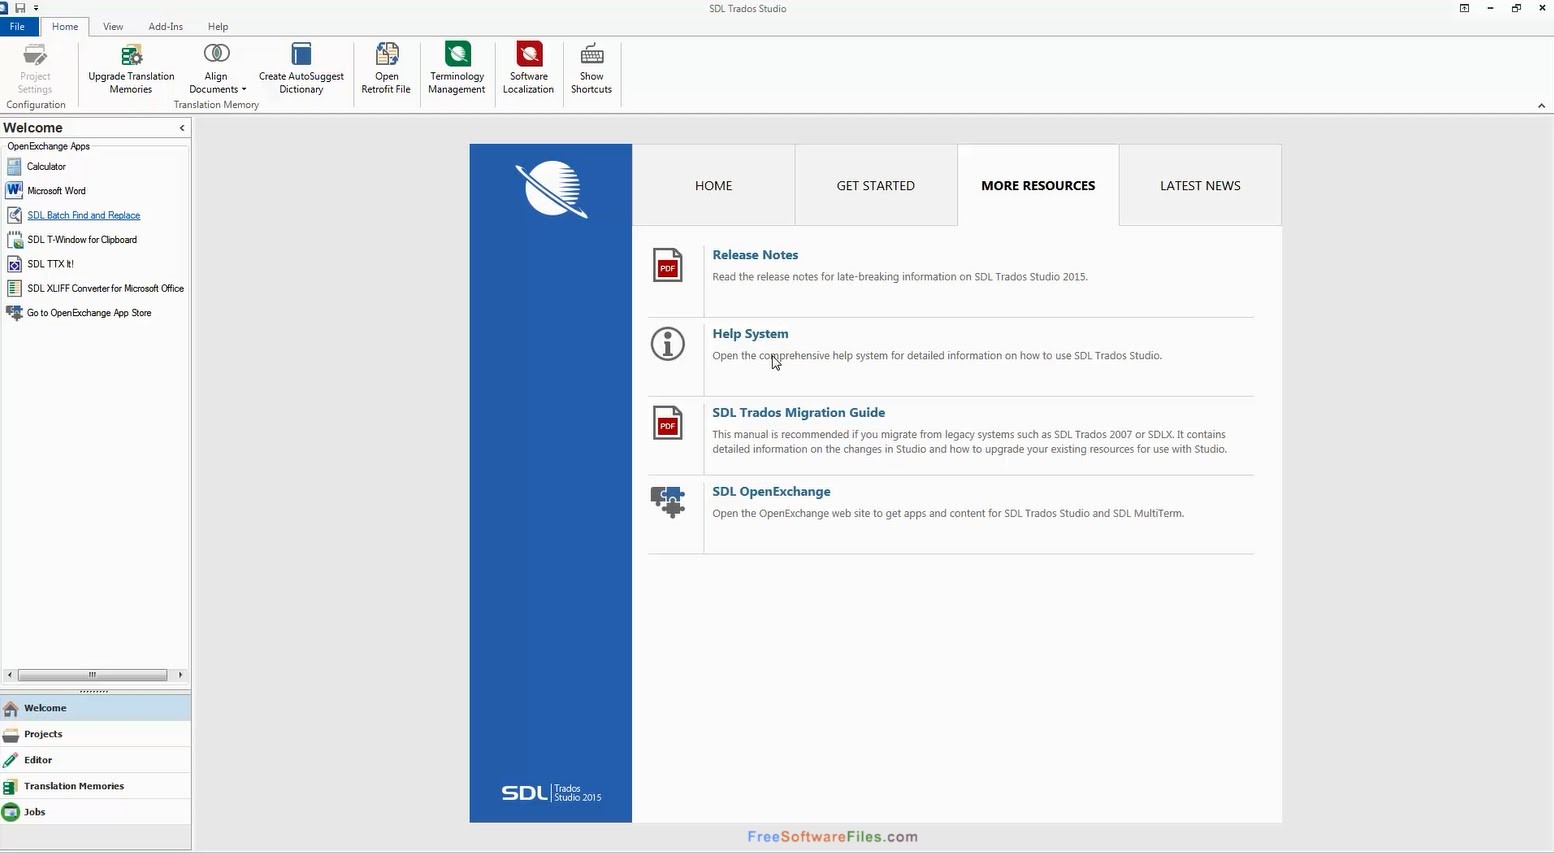This screenshot has height=853, width=1554.
Task: Click SDL Batch Find and Replace icon
Action: 14,215
